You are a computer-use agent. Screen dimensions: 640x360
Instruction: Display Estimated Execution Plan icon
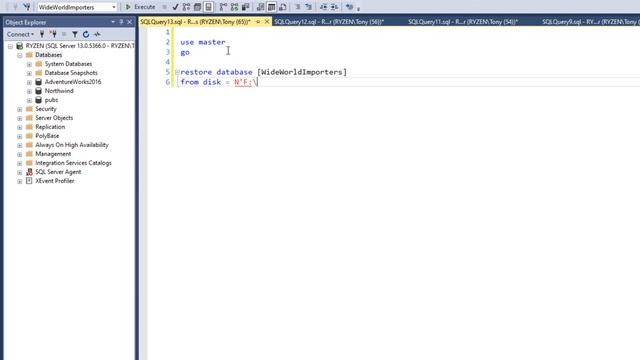(x=187, y=7)
